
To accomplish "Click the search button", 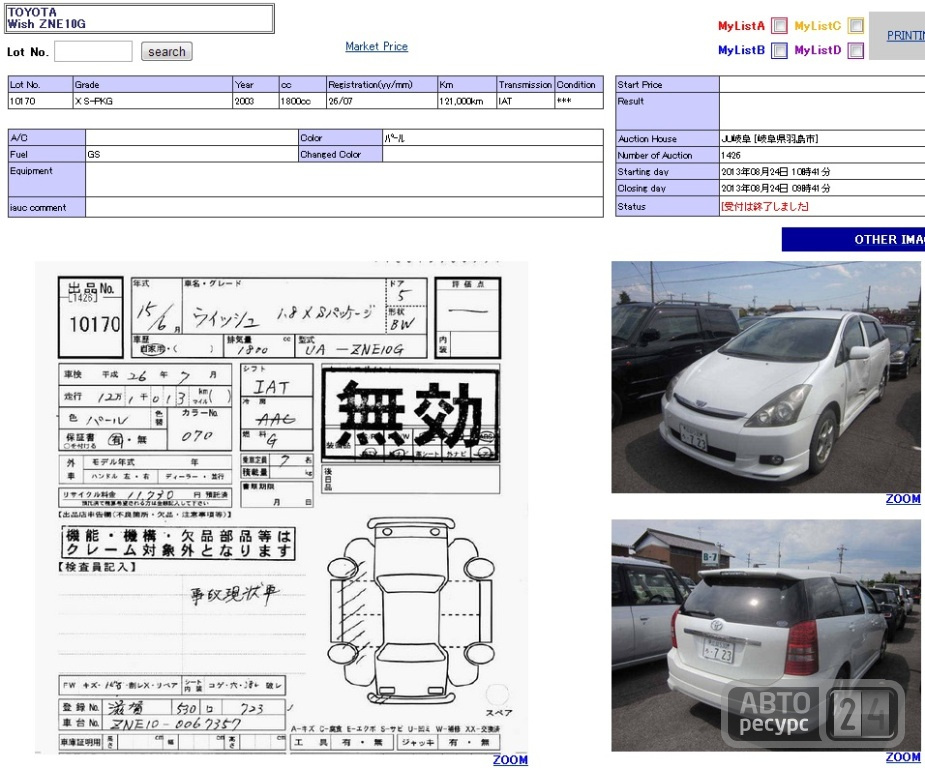I will pyautogui.click(x=166, y=51).
